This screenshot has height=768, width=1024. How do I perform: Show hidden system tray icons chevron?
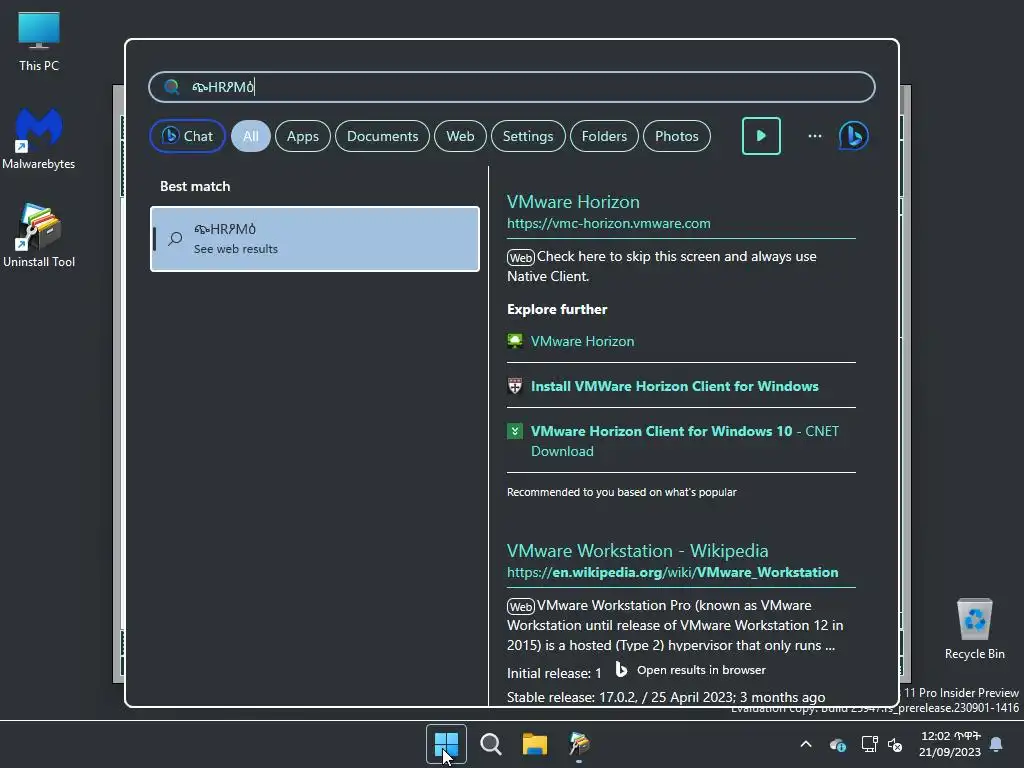806,744
